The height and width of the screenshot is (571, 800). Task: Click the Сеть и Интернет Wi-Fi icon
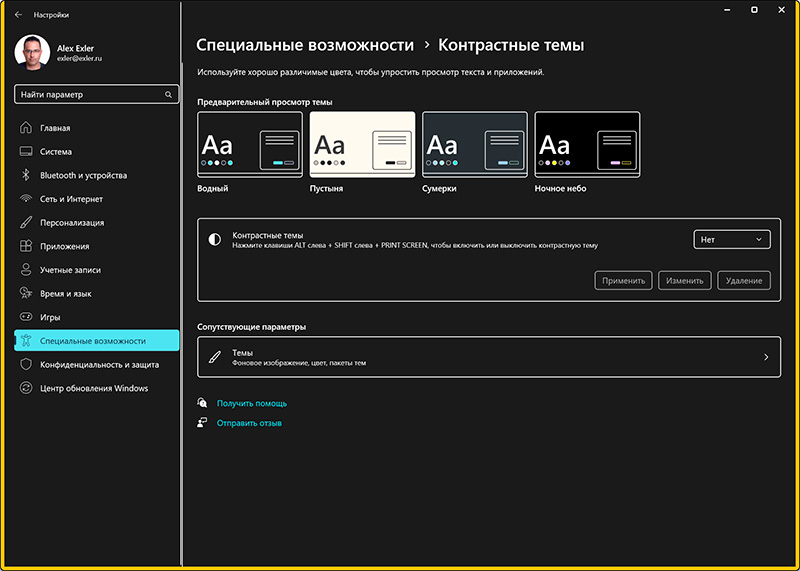[x=26, y=199]
